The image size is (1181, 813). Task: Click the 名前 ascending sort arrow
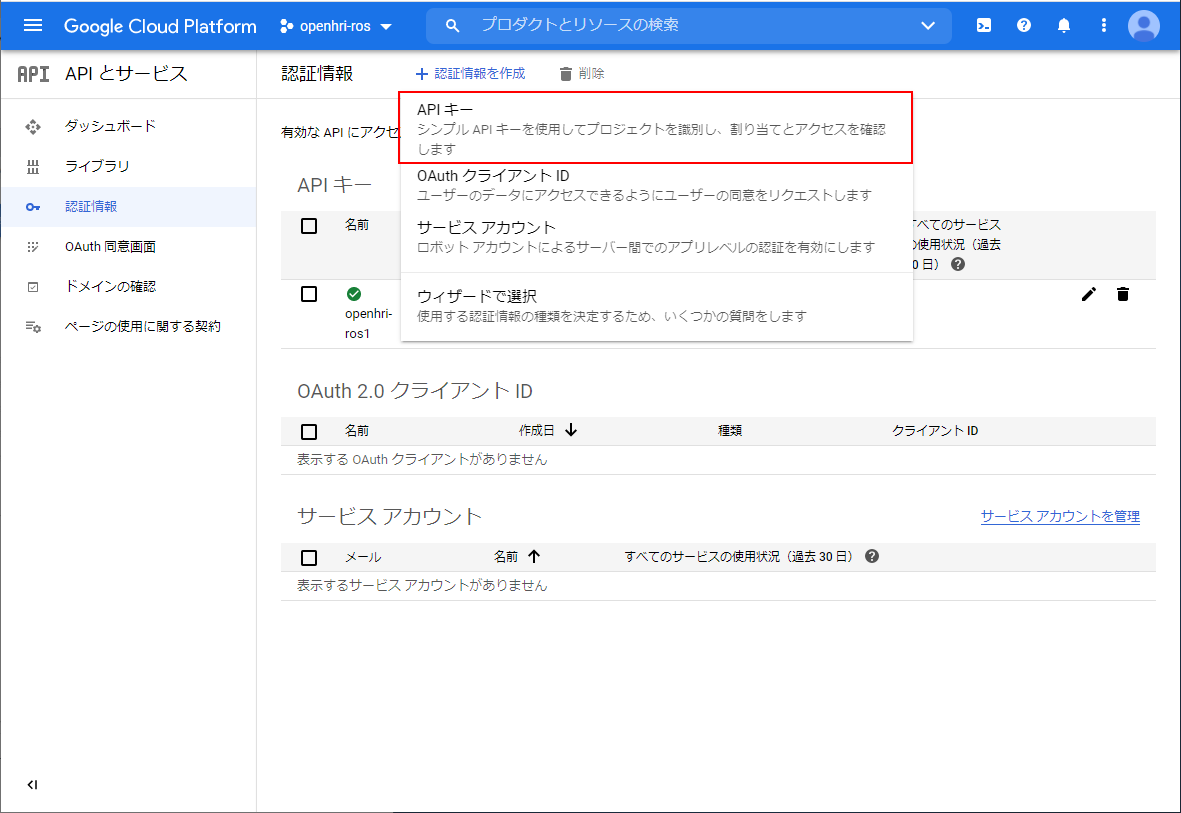click(534, 557)
